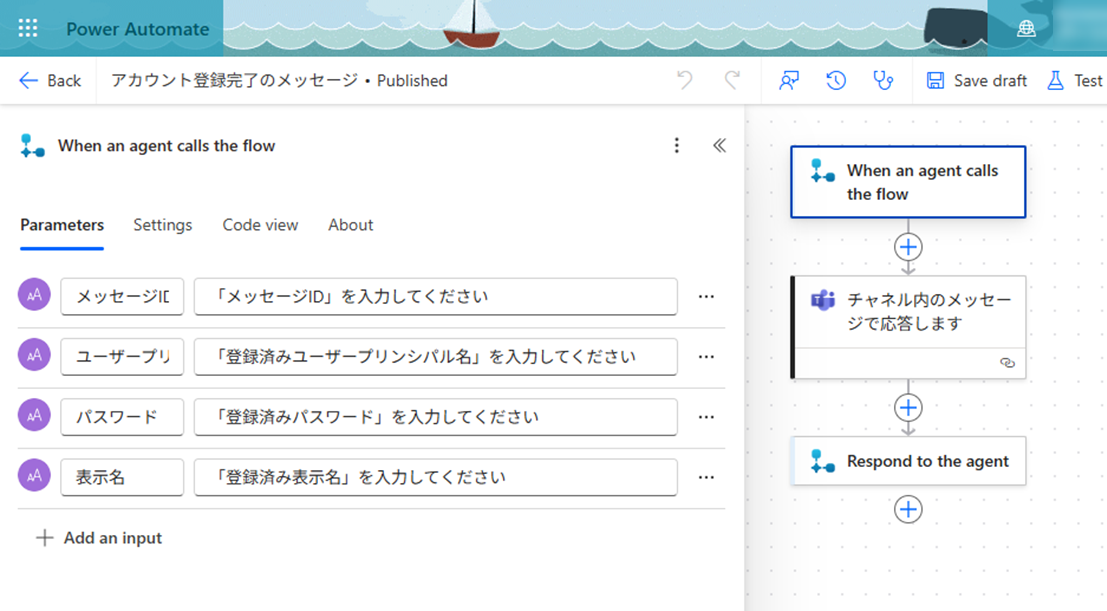1107x611 pixels.
Task: Click the パスワード name field
Action: (122, 417)
